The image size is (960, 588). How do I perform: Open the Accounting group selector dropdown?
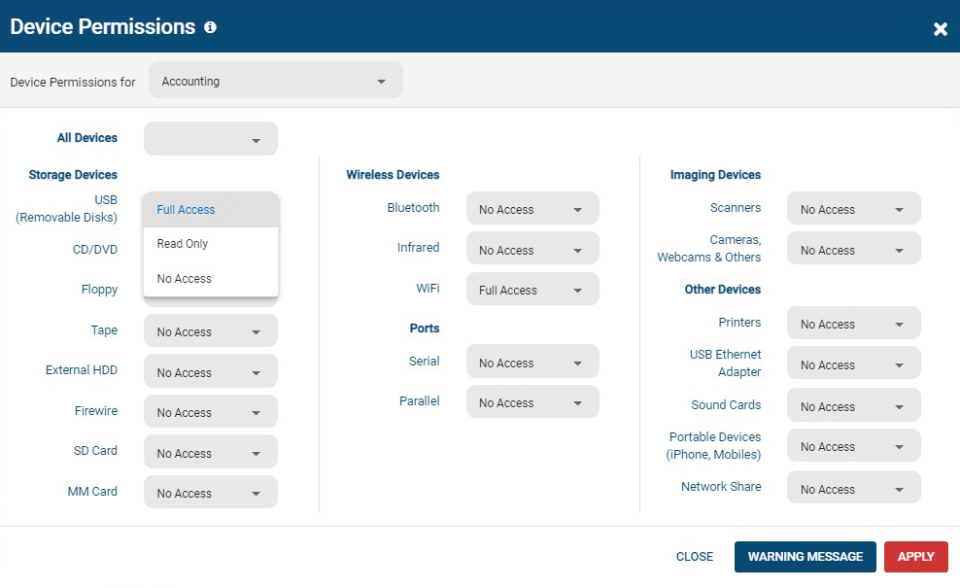coord(275,80)
